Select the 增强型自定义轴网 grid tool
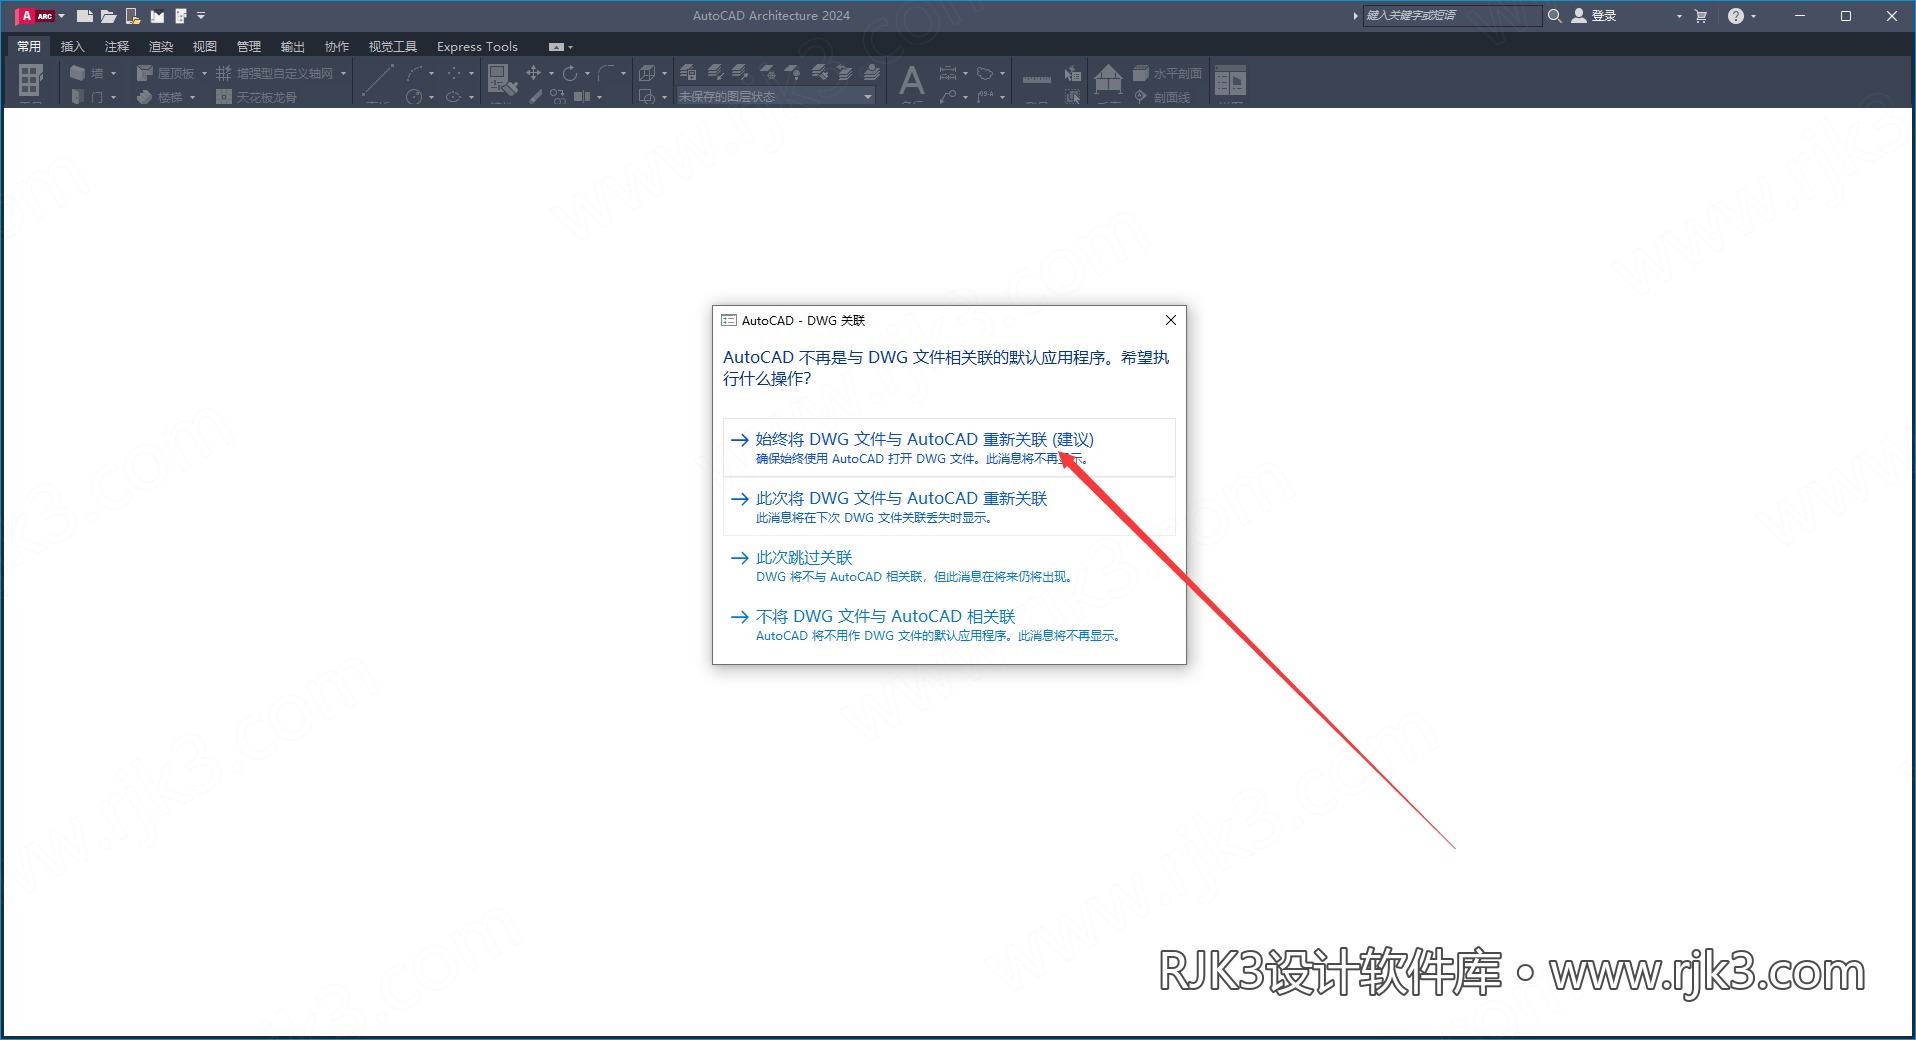This screenshot has height=1040, width=1916. [275, 73]
